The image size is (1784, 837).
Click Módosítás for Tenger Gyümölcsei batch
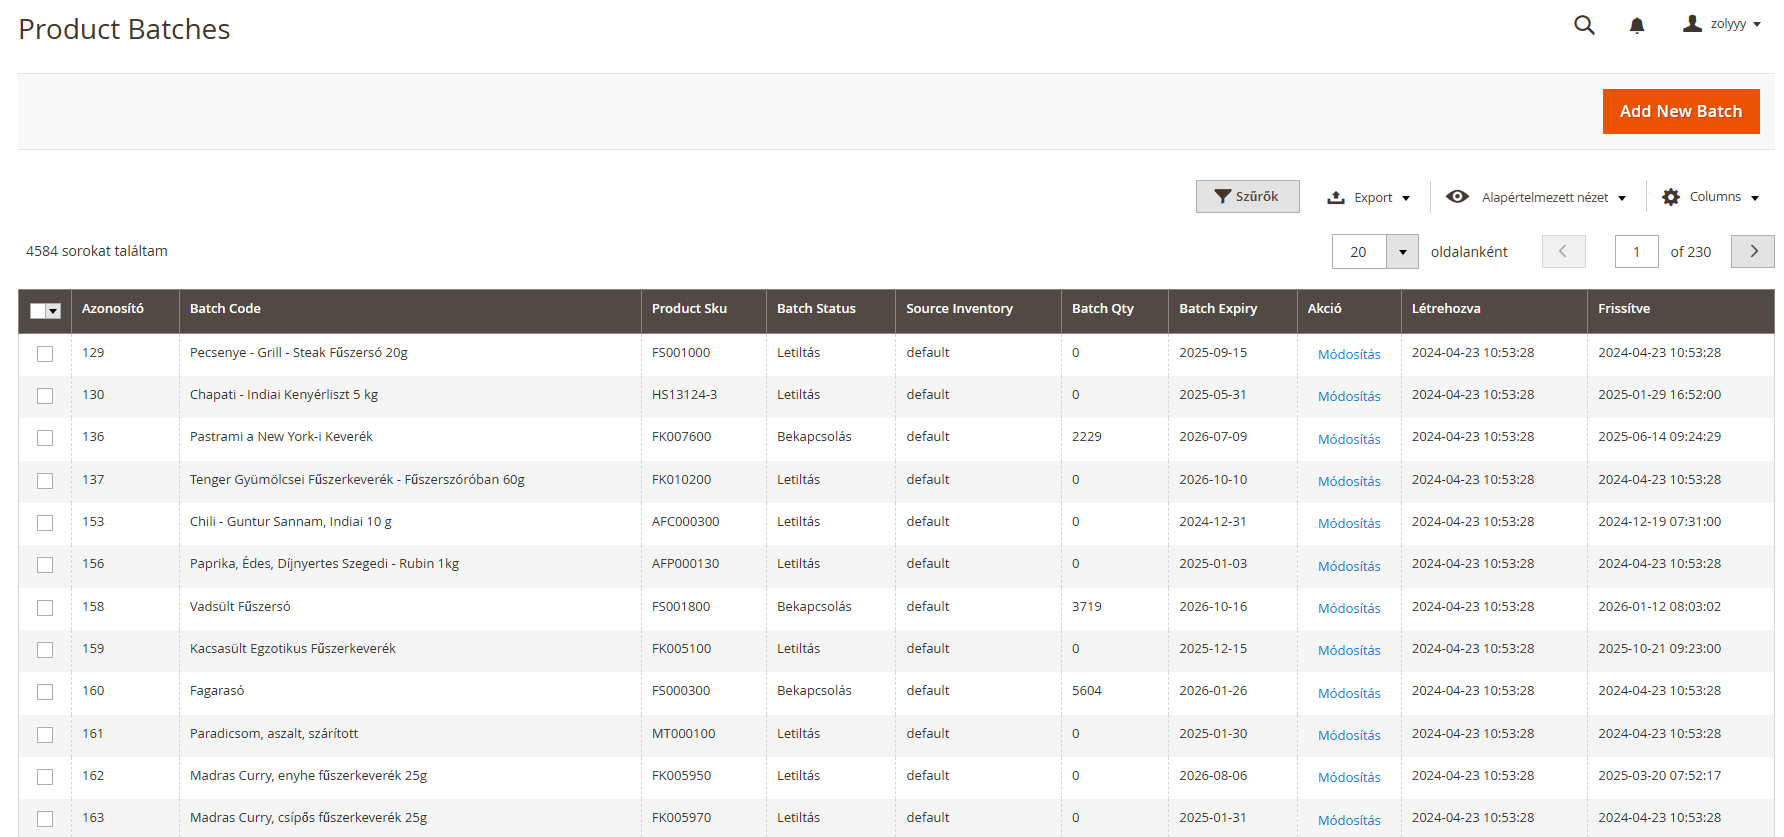tap(1349, 481)
